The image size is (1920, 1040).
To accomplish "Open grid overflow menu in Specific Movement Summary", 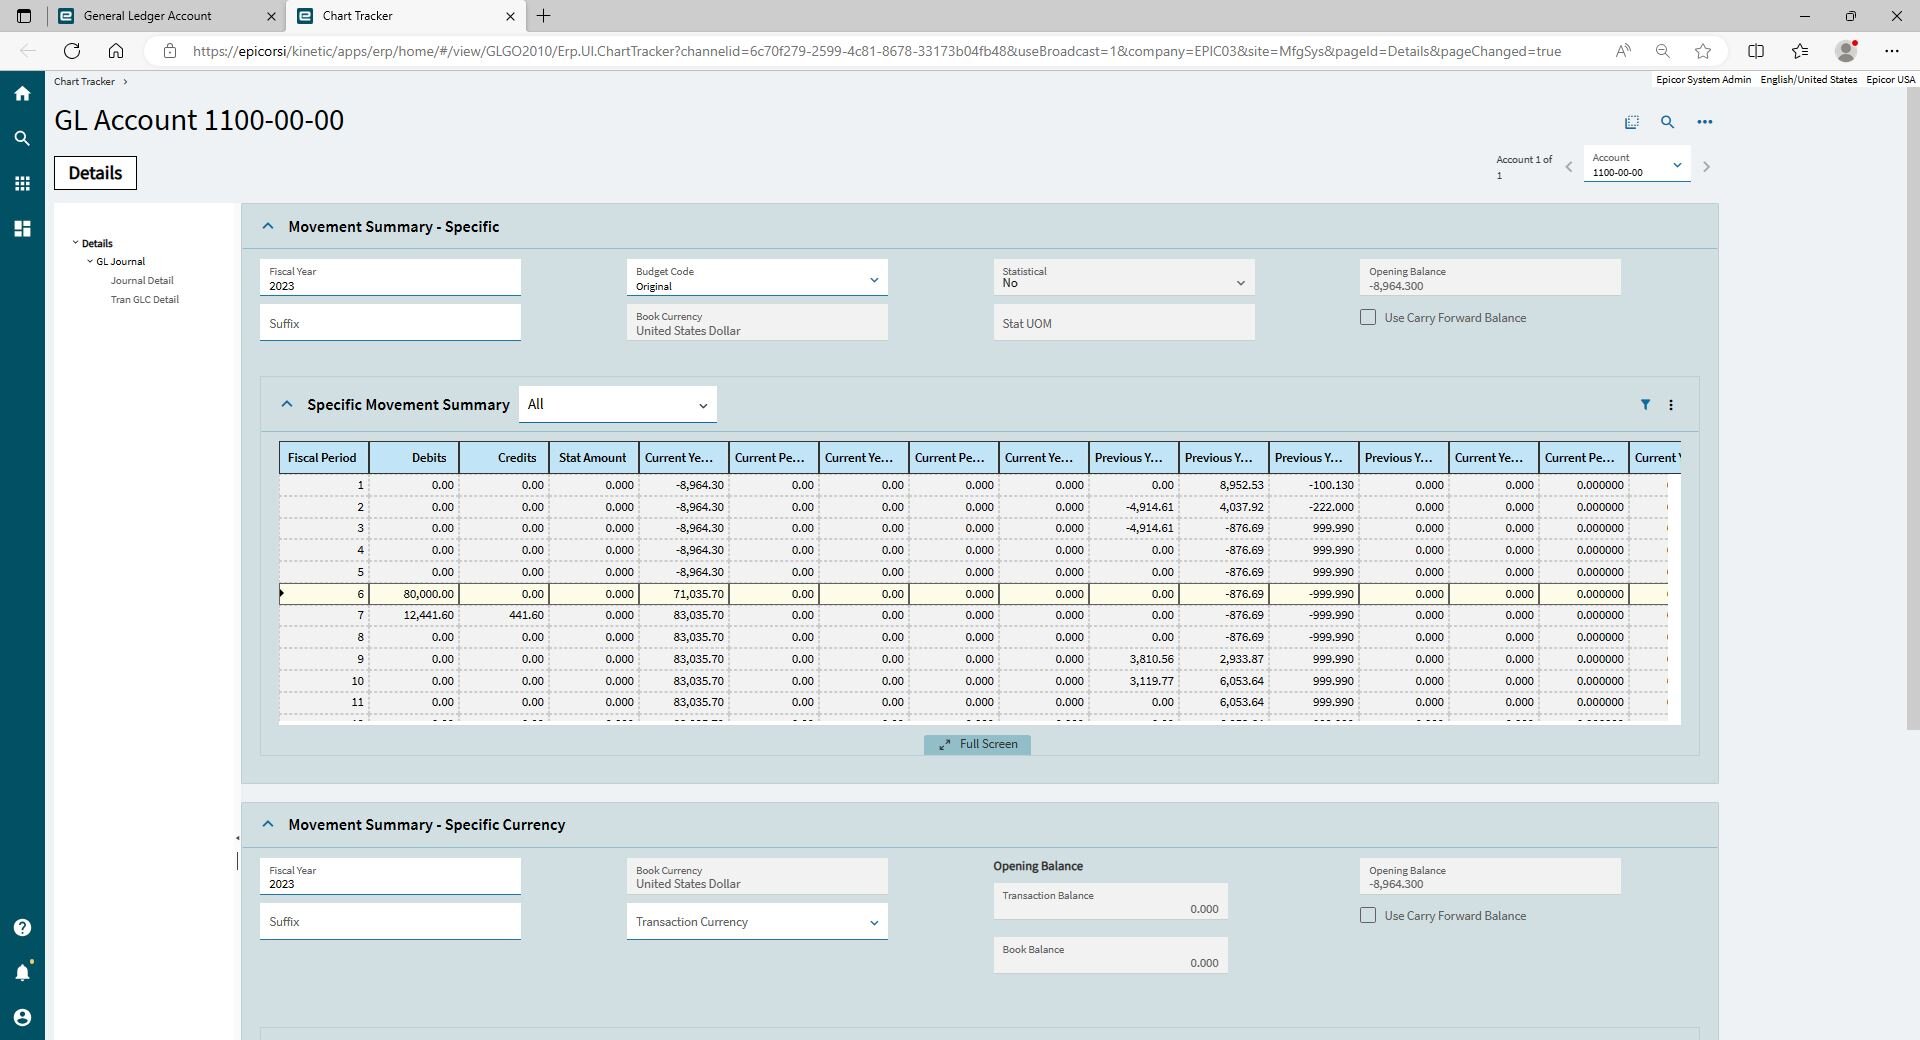I will [x=1671, y=405].
